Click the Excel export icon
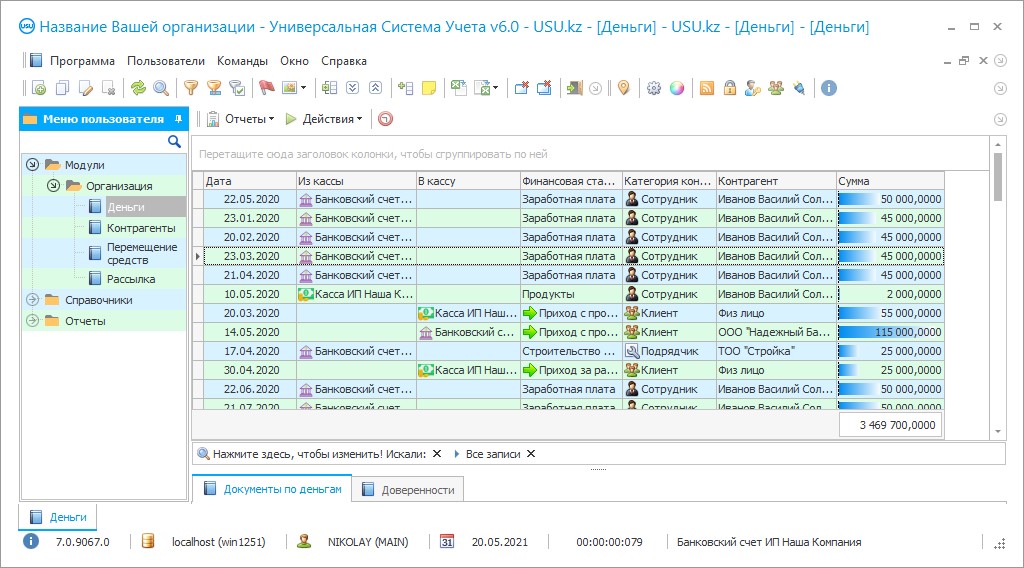 coord(459,88)
